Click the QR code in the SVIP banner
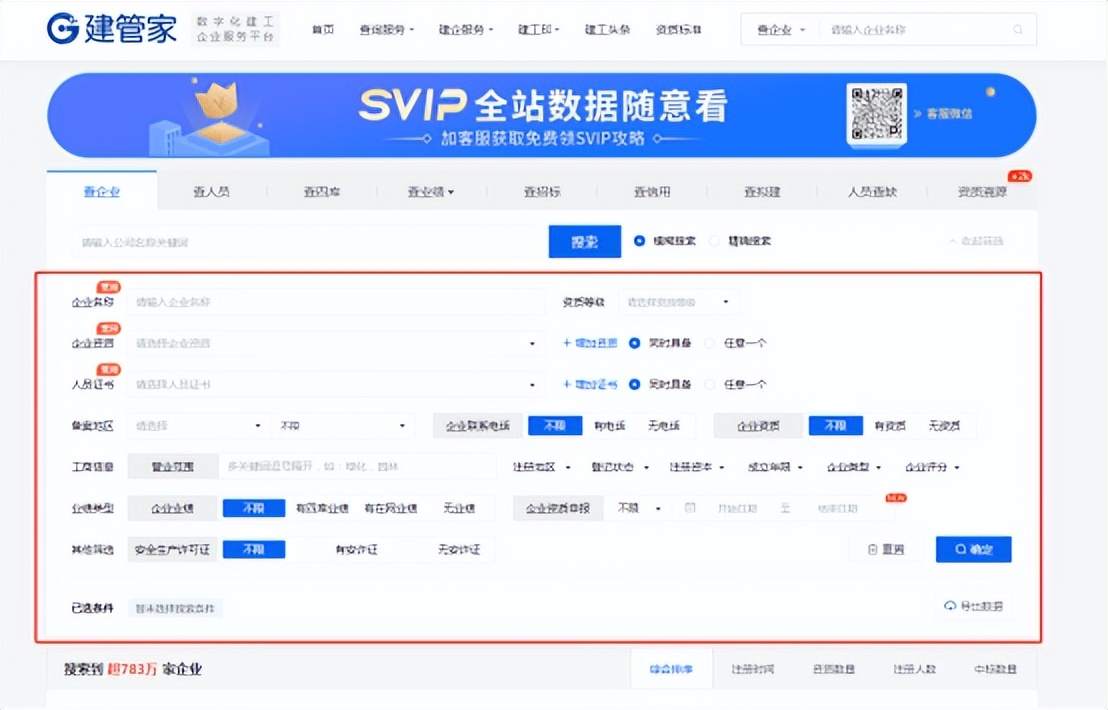This screenshot has height=710, width=1108. point(875,114)
